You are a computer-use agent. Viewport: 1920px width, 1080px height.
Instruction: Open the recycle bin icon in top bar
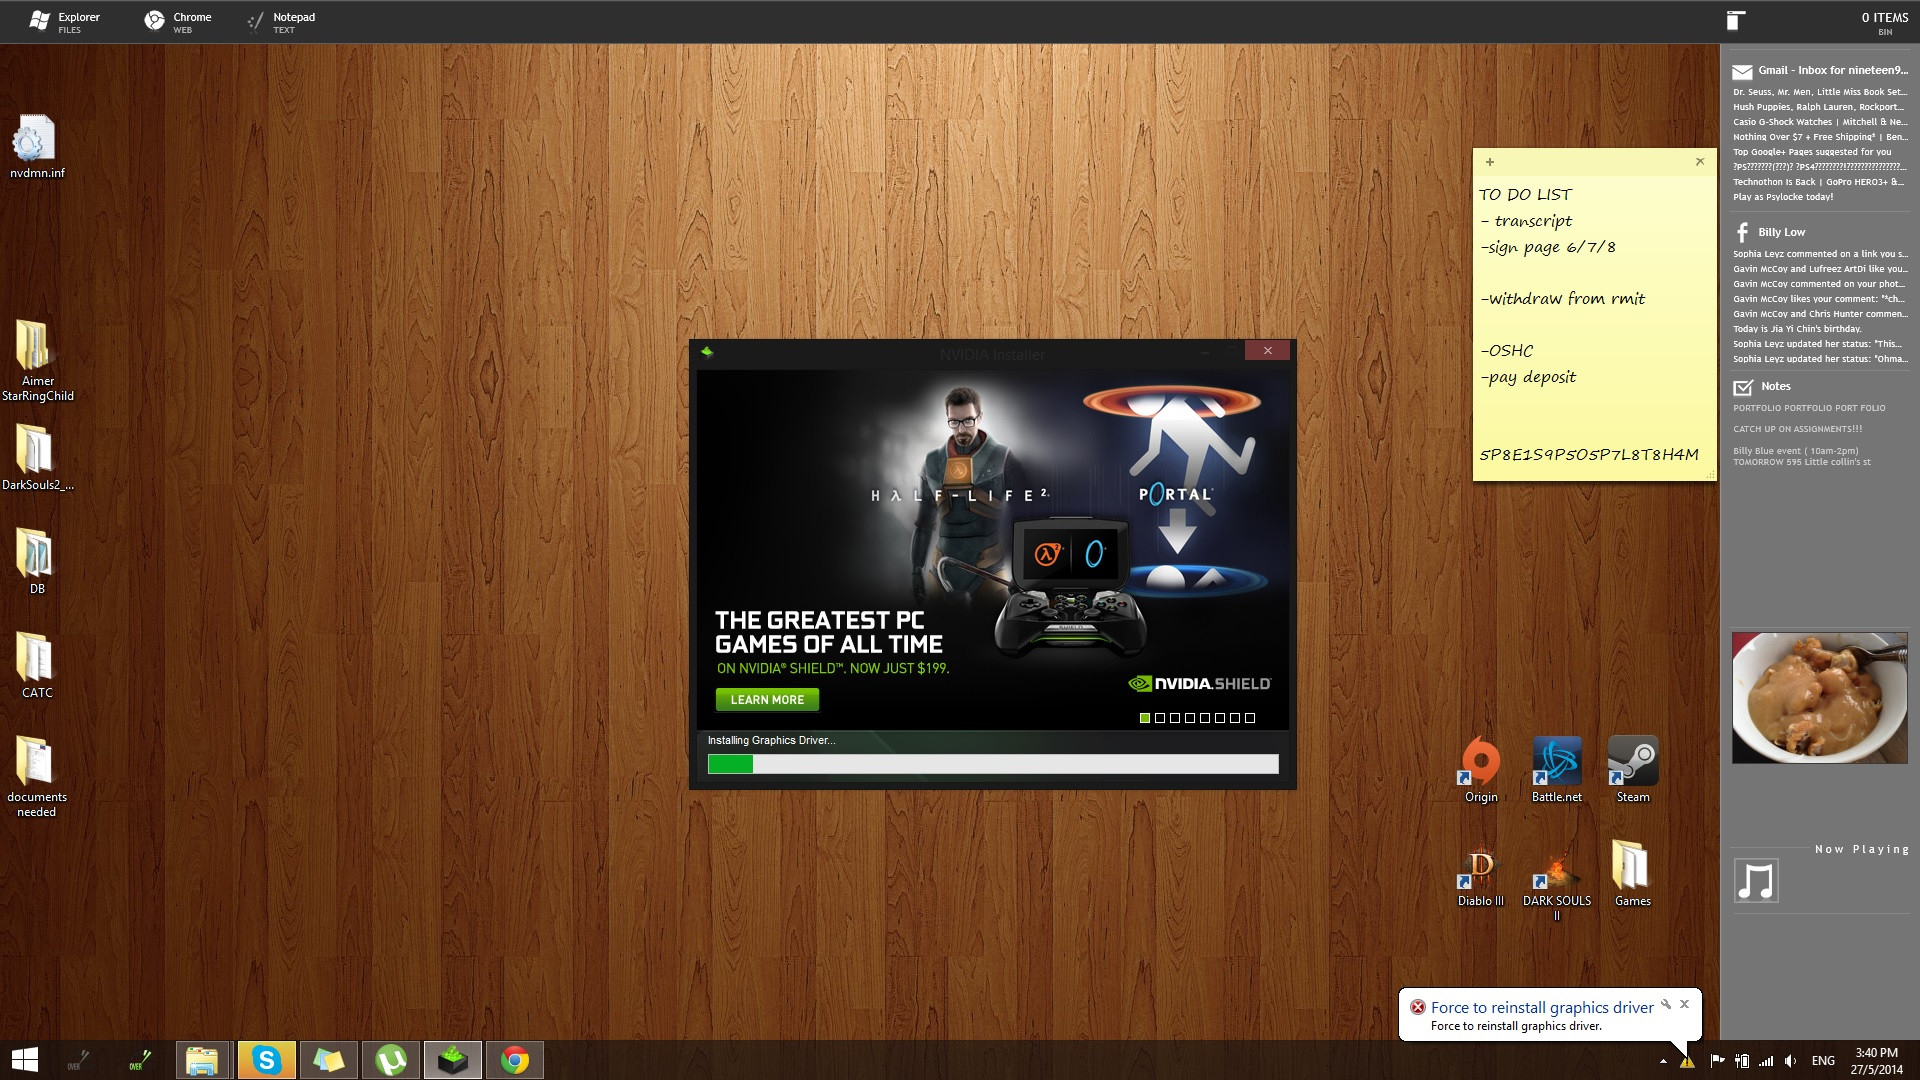[1735, 21]
